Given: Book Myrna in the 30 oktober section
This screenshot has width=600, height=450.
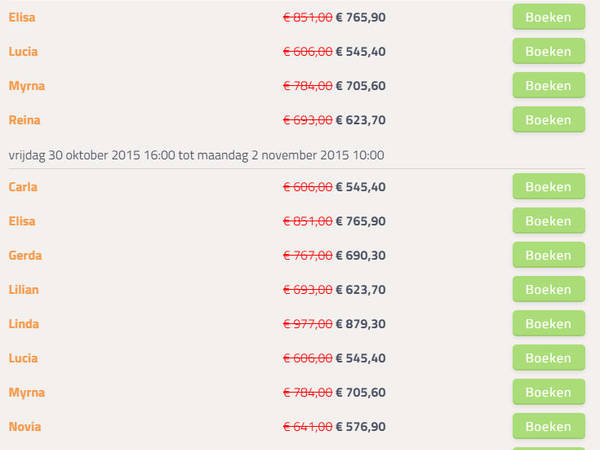Looking at the screenshot, I should click(549, 392).
